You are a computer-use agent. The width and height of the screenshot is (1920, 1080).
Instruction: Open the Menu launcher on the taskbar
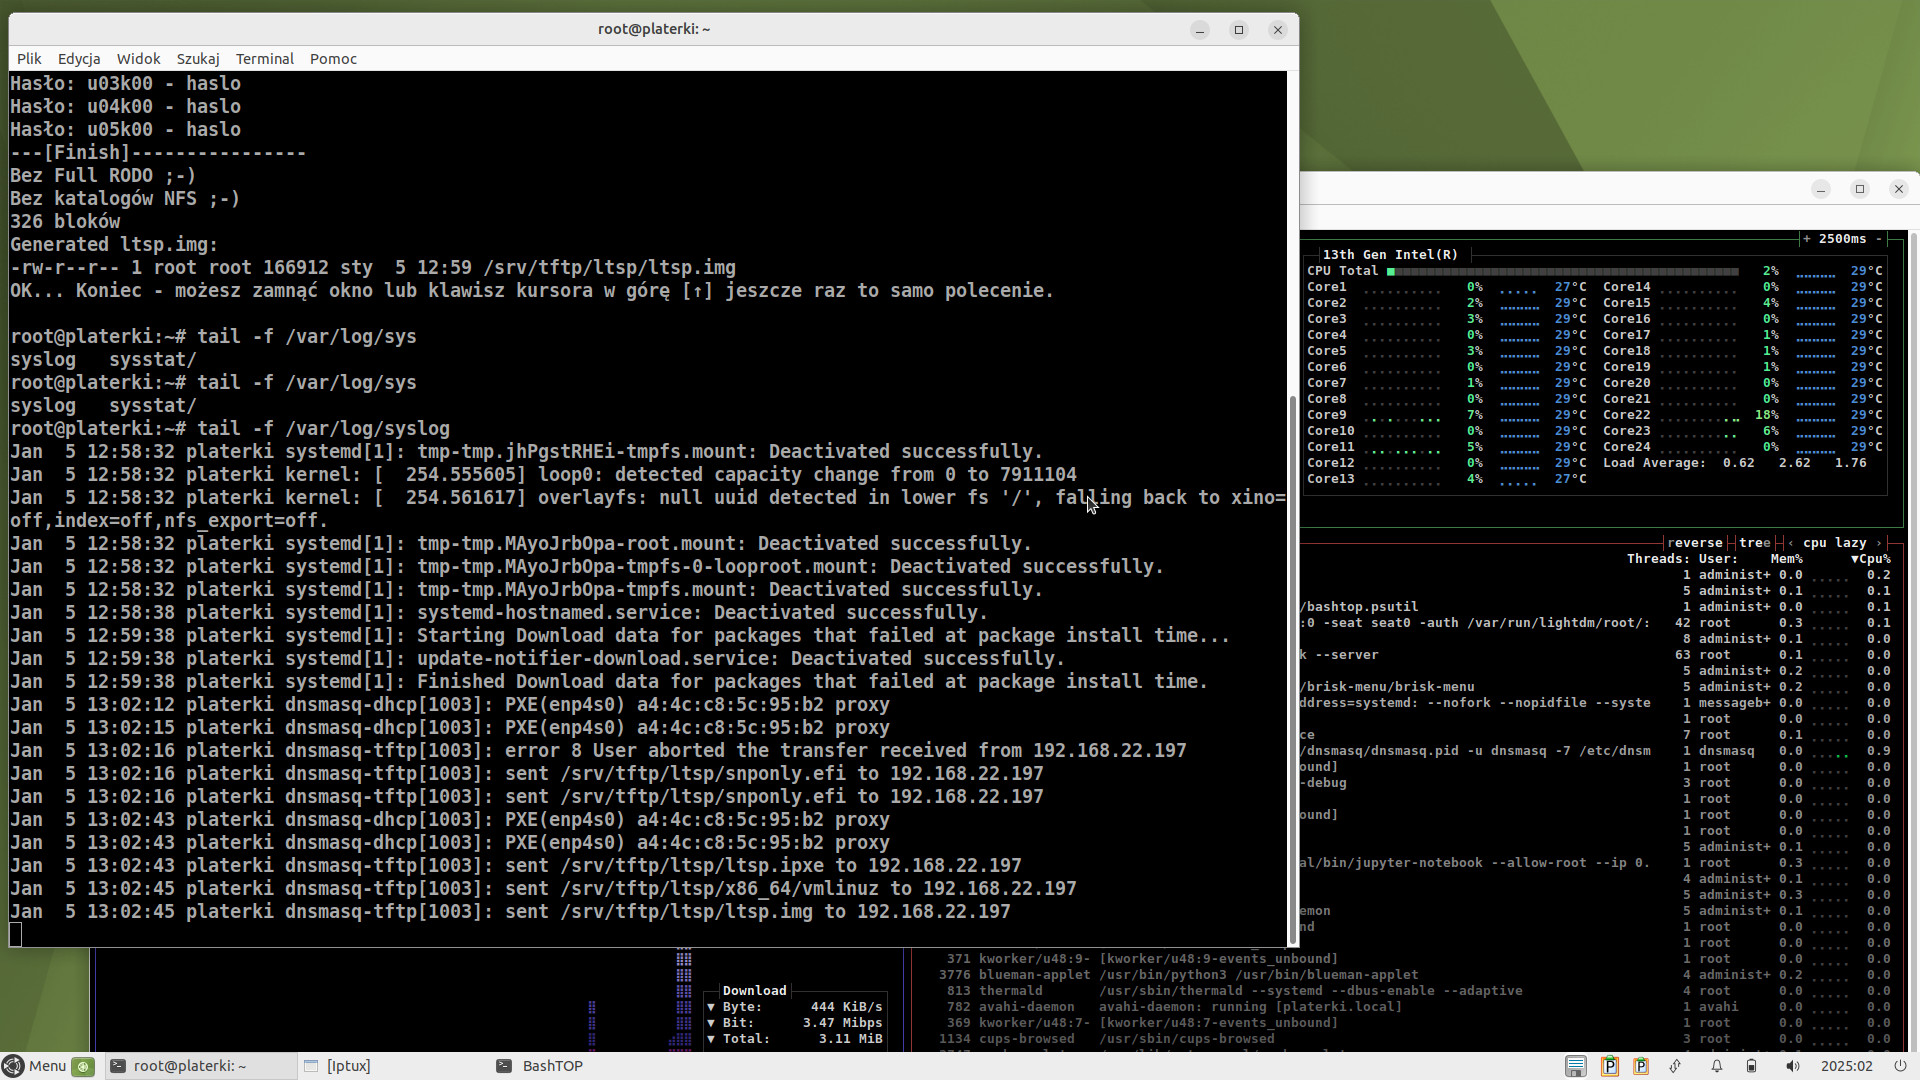pyautogui.click(x=35, y=1066)
